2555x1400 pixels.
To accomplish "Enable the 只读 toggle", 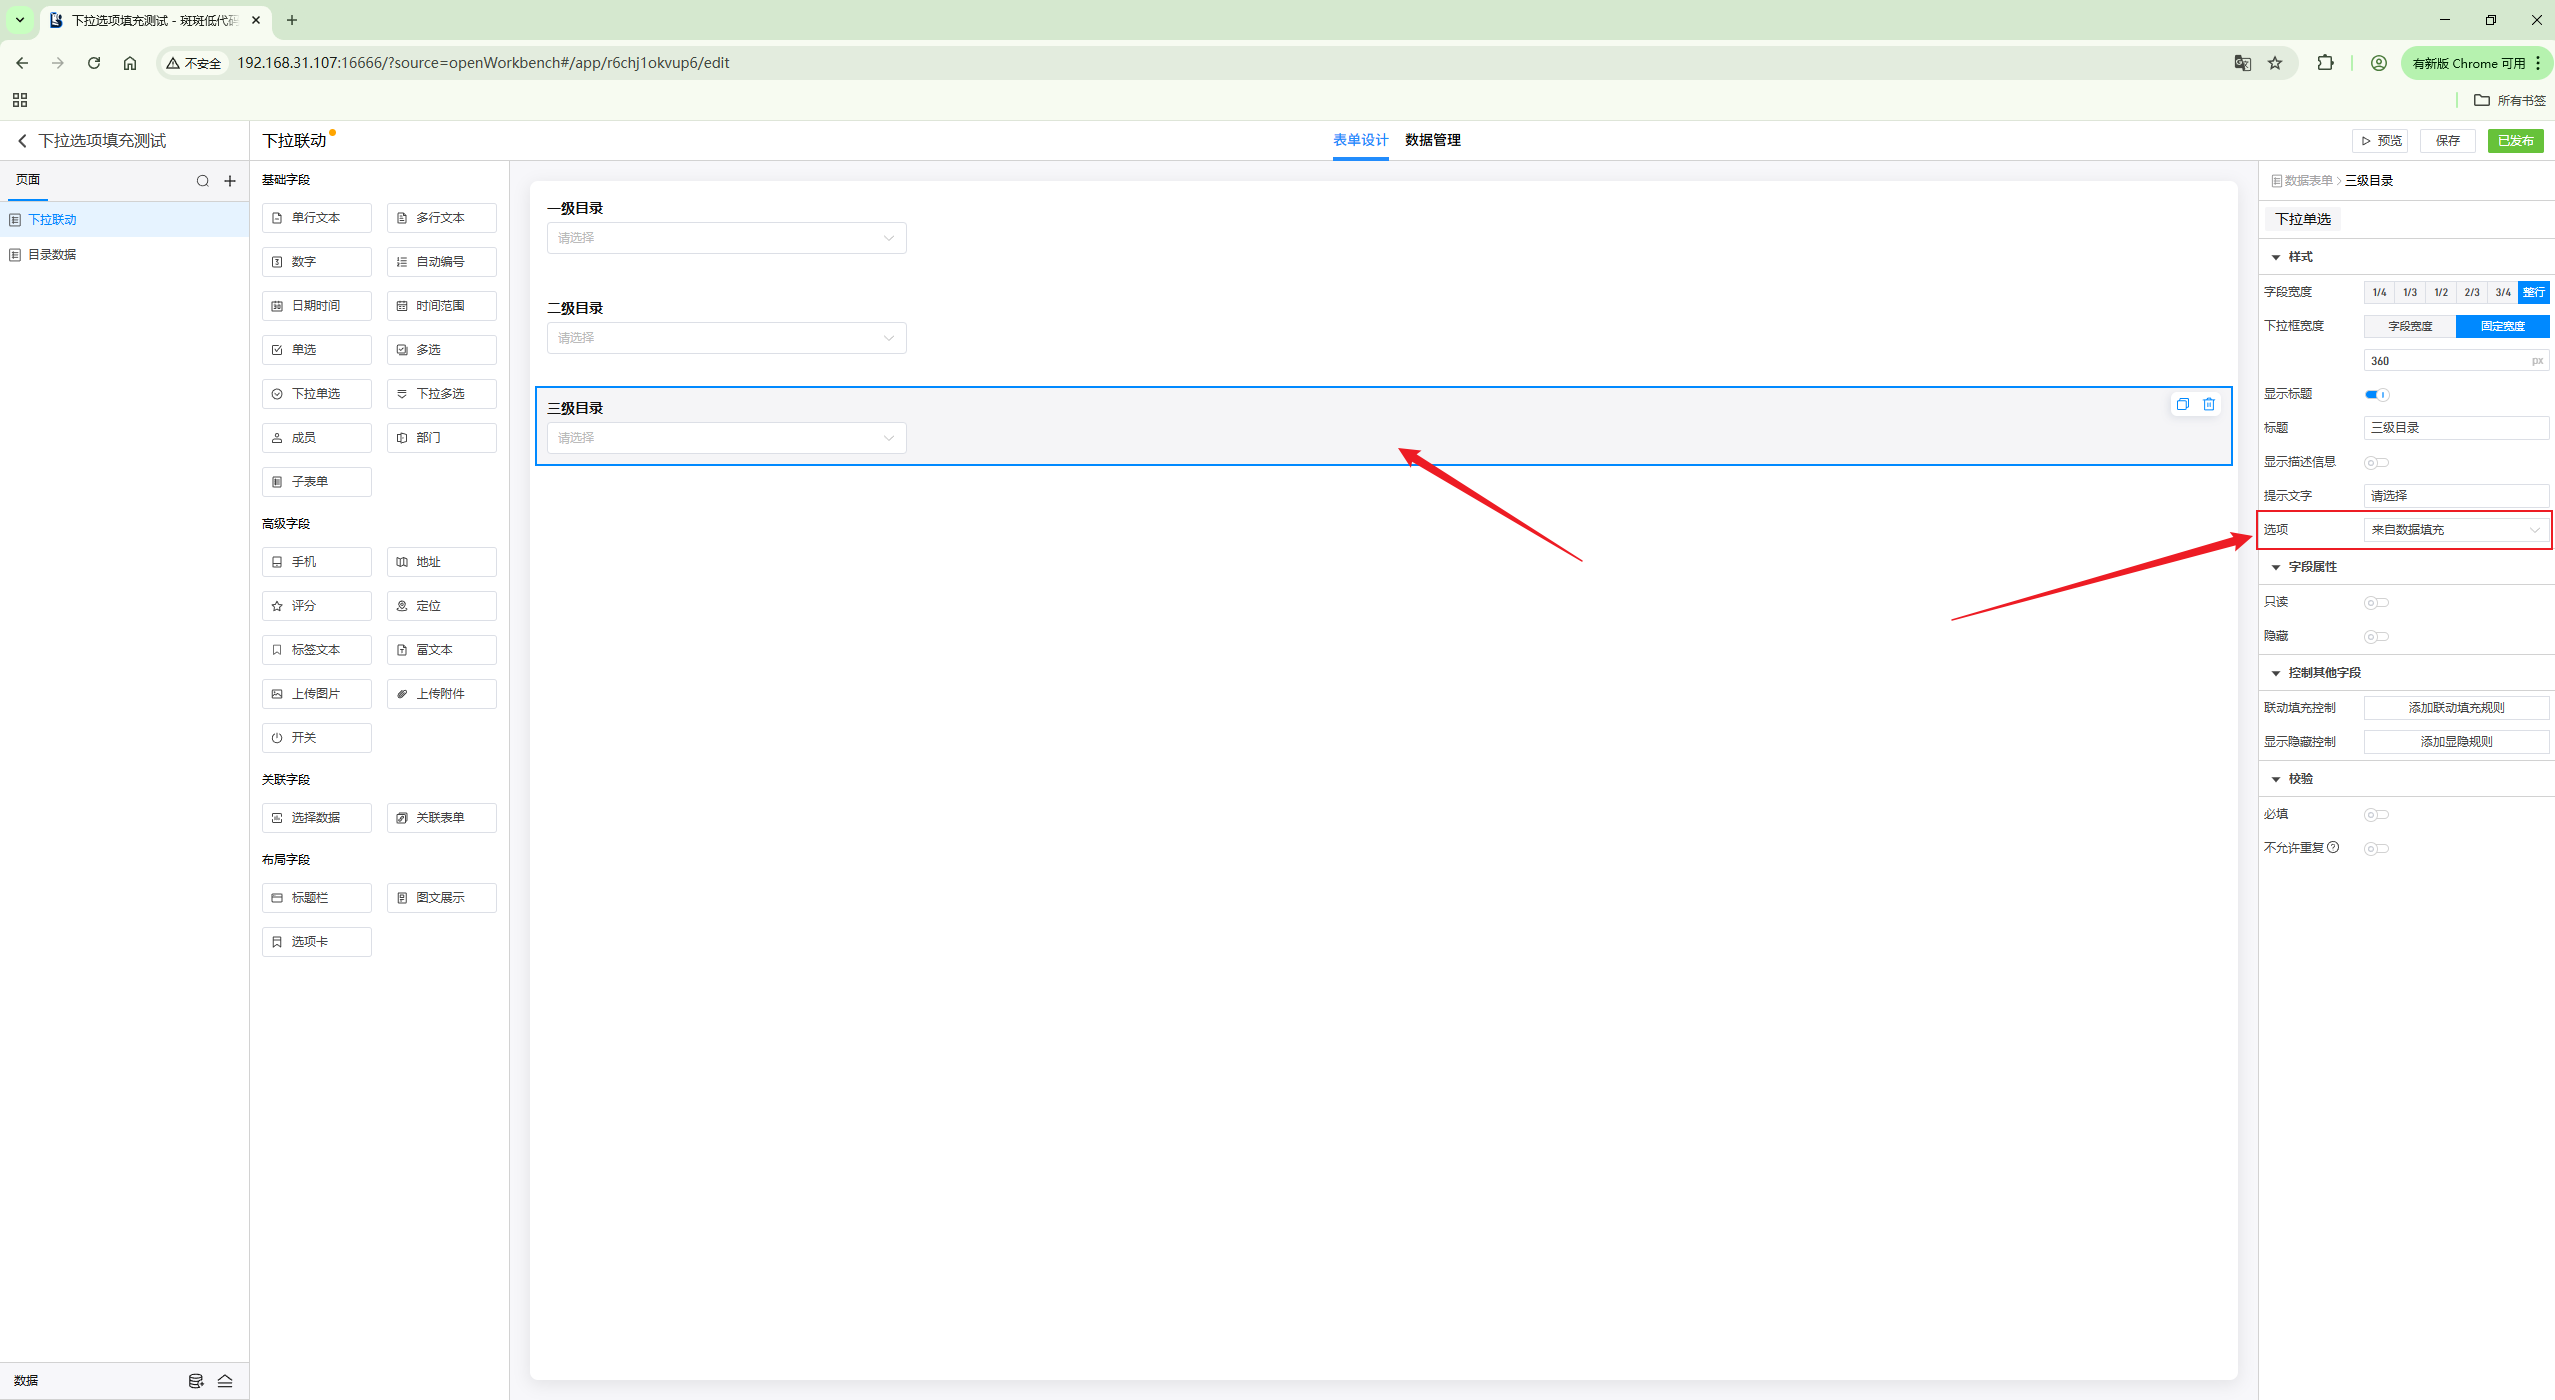I will 2376,602.
